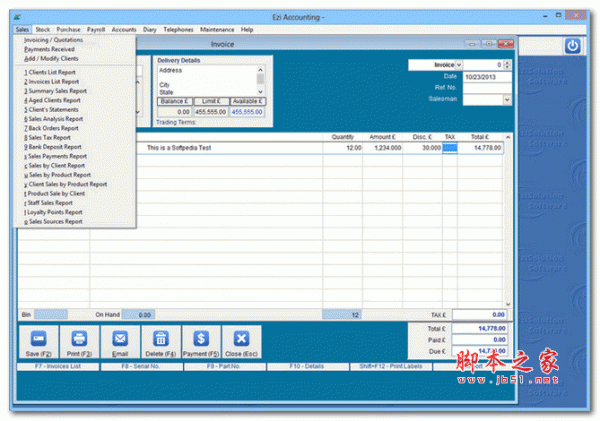The image size is (600, 421).
Task: Open the Help menu
Action: pos(247,29)
